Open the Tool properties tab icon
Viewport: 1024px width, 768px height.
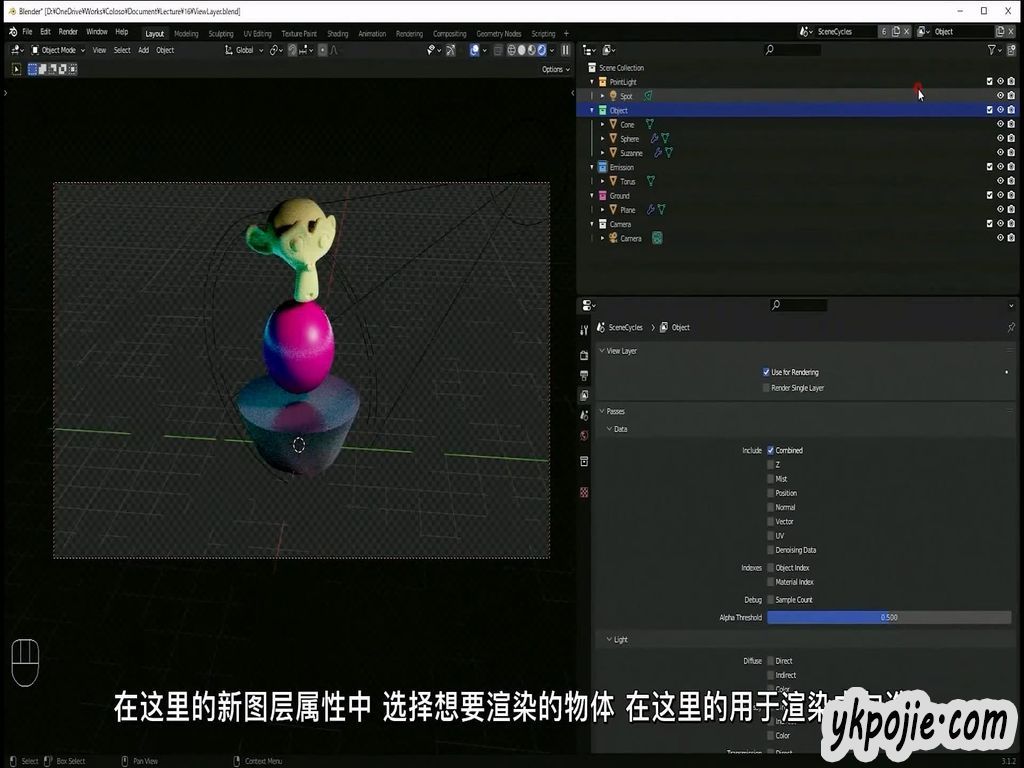(584, 329)
